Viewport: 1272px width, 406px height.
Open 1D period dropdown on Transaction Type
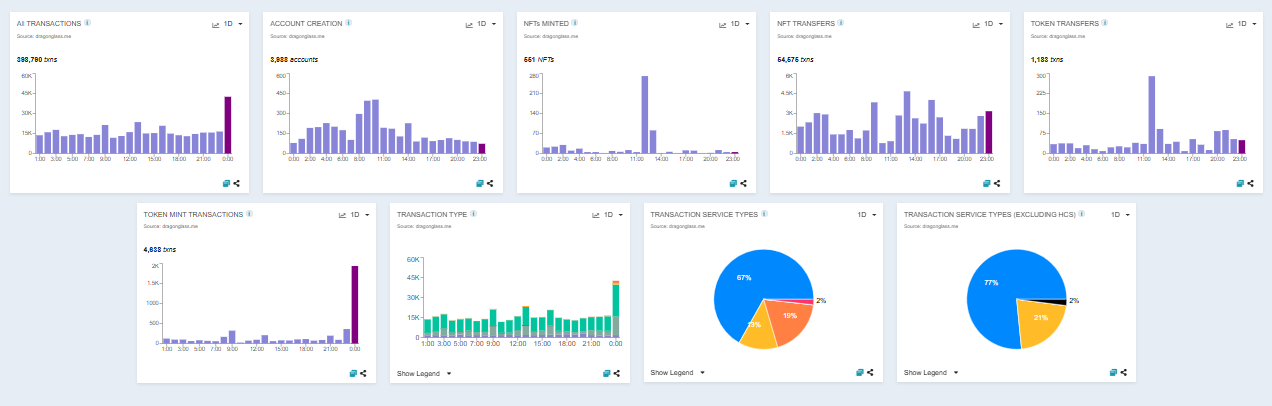tap(614, 214)
